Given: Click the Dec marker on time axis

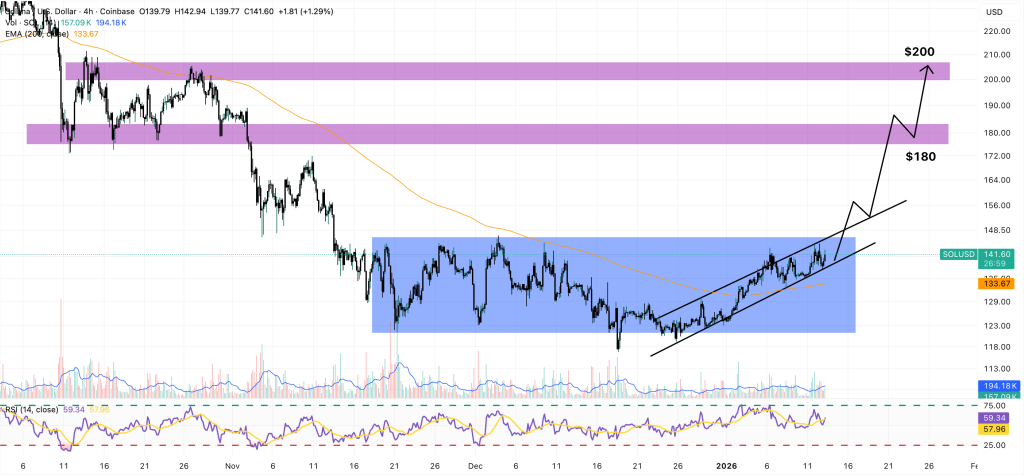Looking at the screenshot, I should 475,465.
